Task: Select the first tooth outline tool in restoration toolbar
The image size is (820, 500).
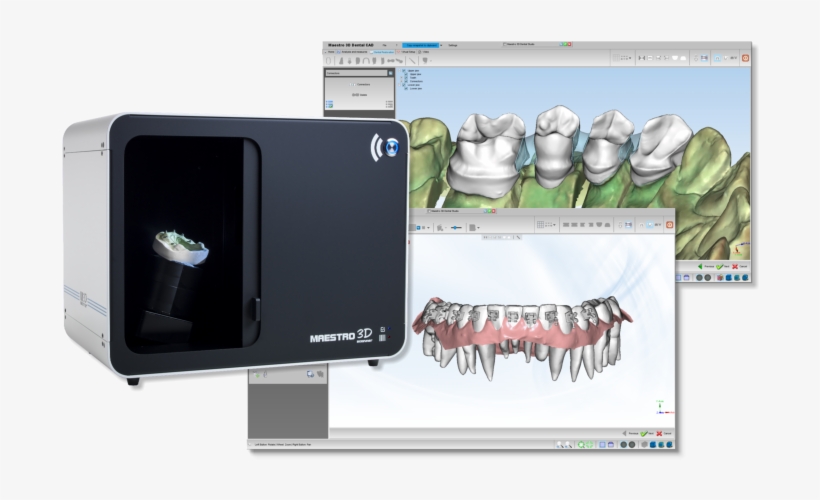Action: [328, 61]
